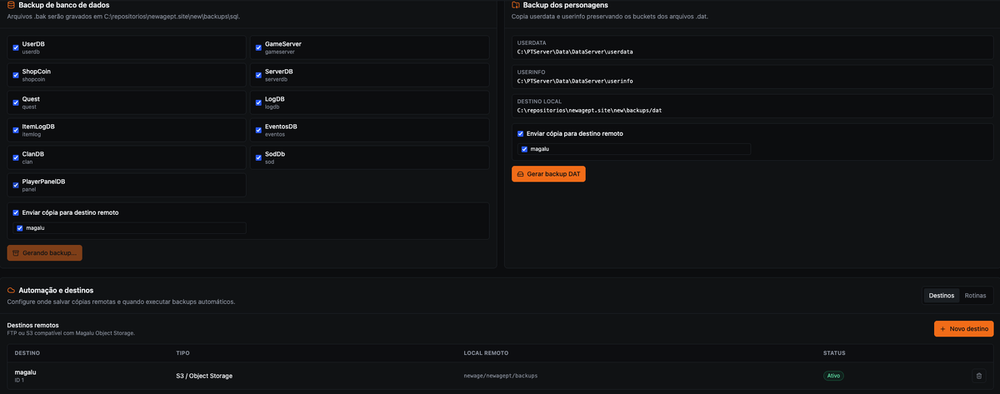Click the Destinos remotos heading
Screen dimensions: 1000x394
pyautogui.click(x=33, y=325)
